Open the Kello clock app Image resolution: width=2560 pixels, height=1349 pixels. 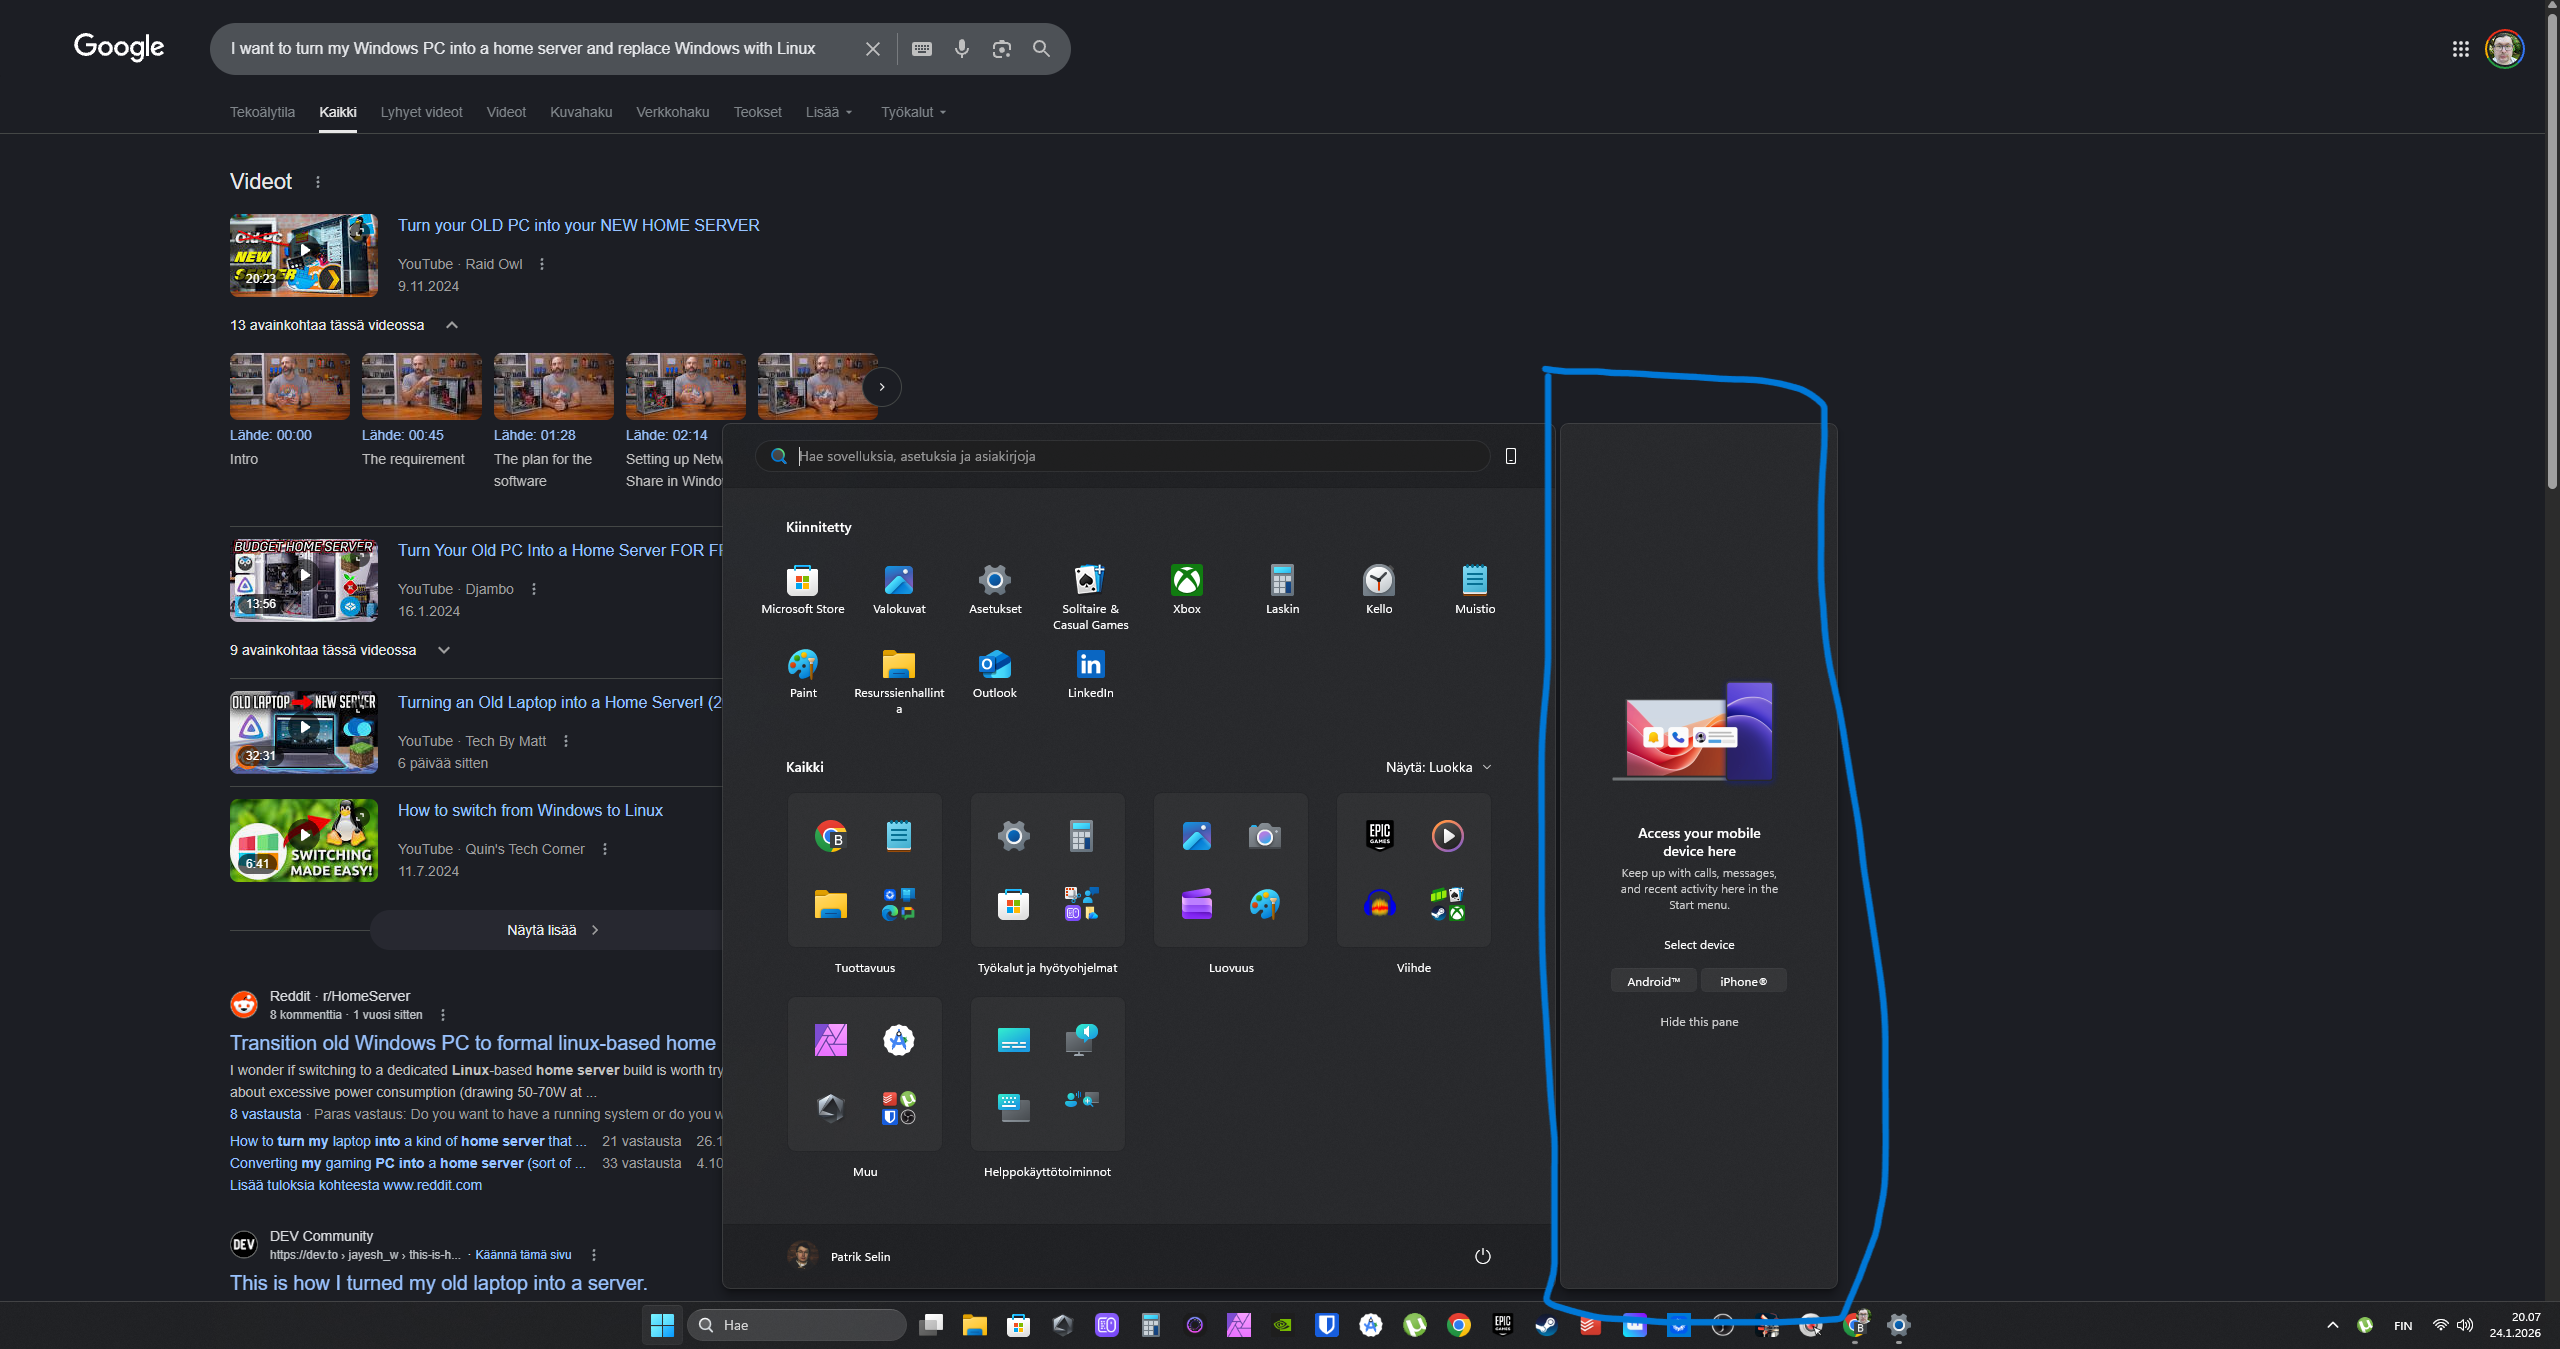(x=1378, y=589)
